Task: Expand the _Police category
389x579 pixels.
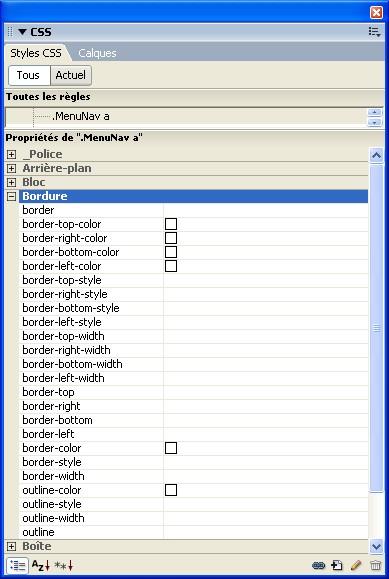Action: 11,154
